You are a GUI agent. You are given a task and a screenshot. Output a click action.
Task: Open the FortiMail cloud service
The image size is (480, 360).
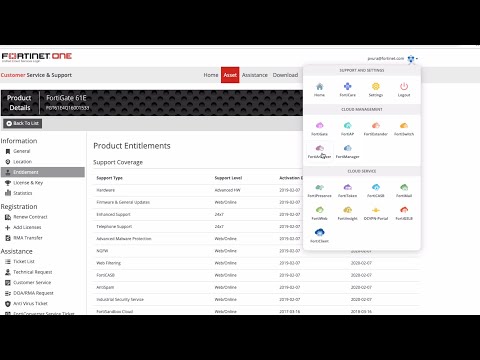[x=404, y=191]
